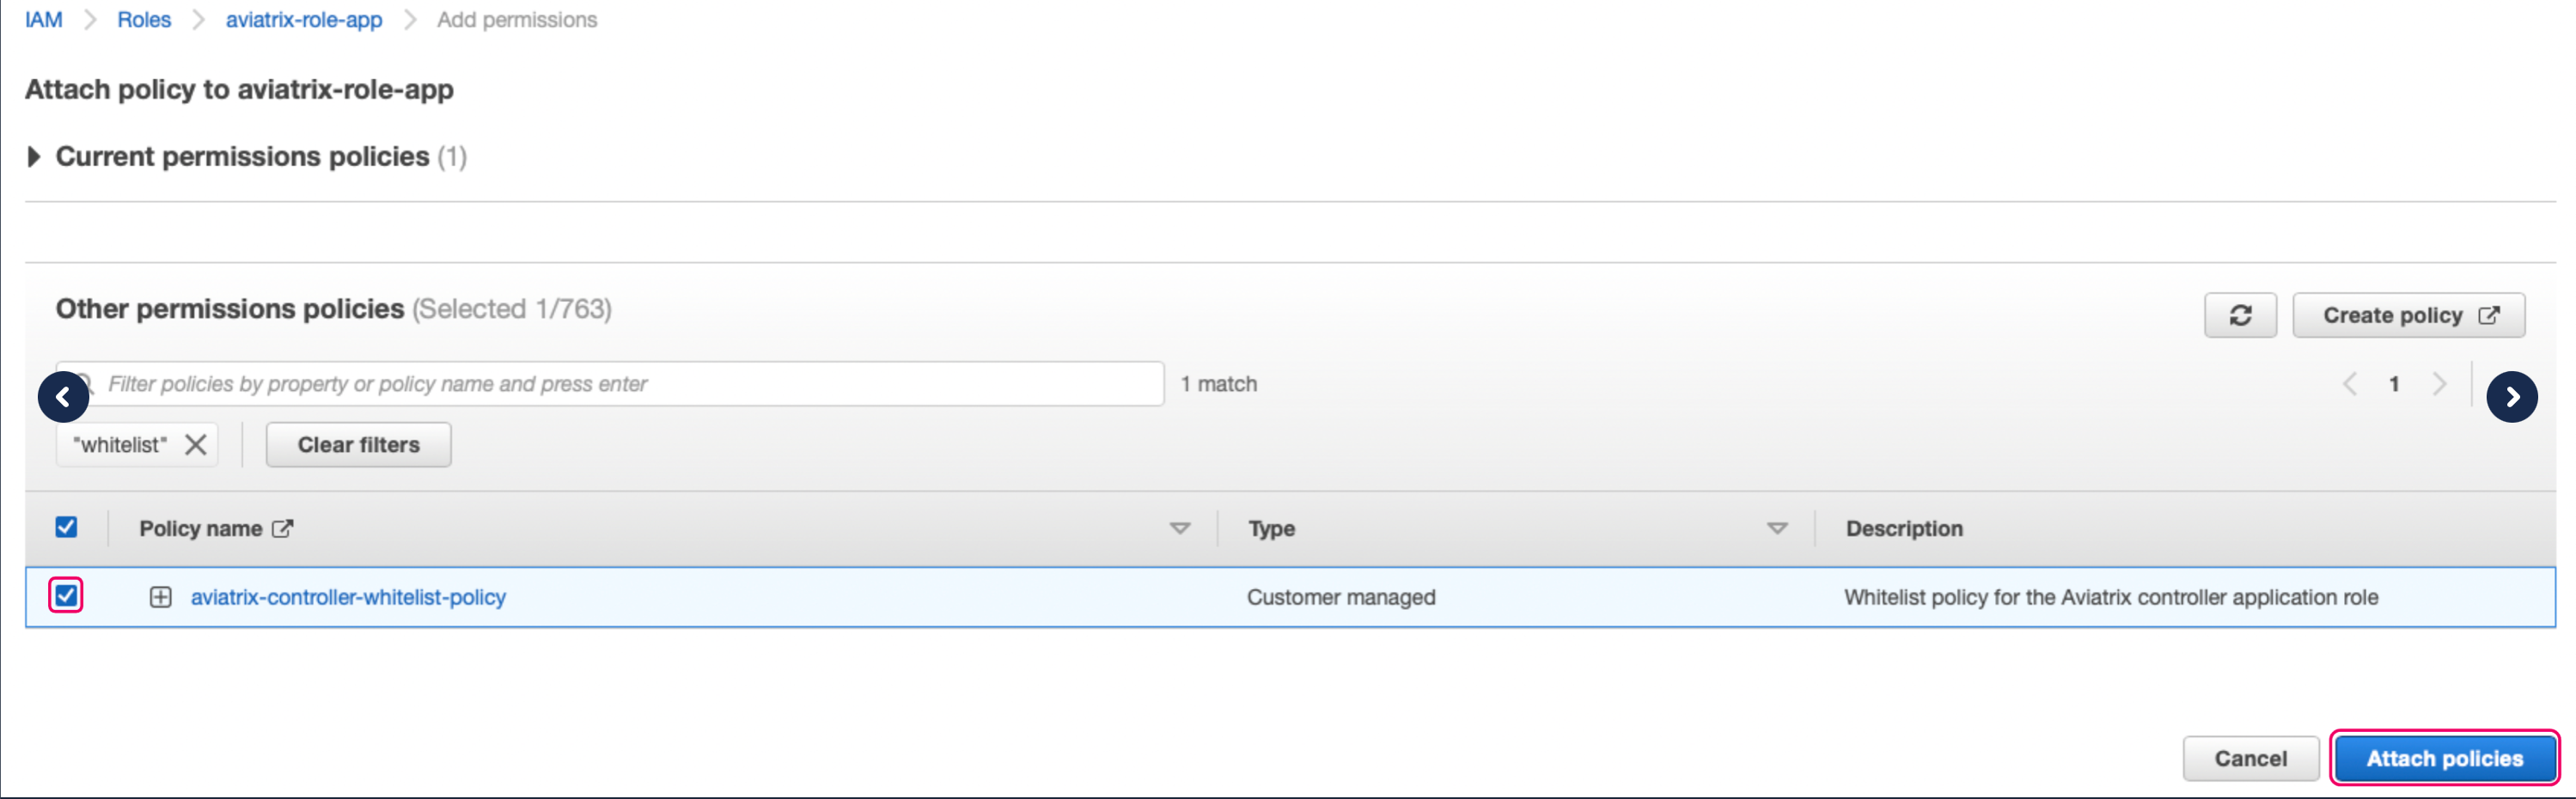
Task: Refresh the policies list
Action: (2240, 315)
